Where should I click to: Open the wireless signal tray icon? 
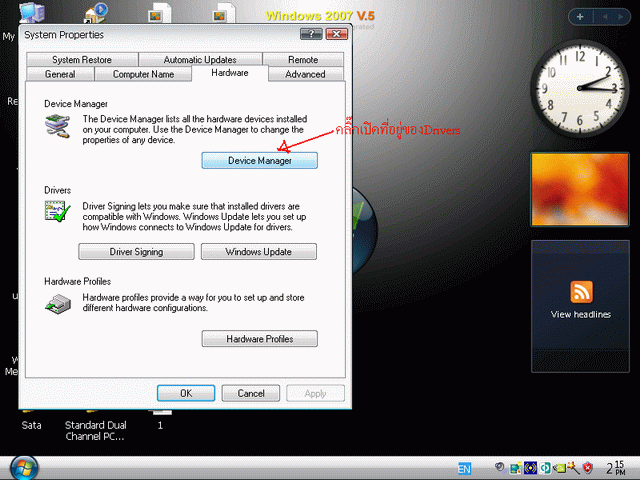point(530,468)
